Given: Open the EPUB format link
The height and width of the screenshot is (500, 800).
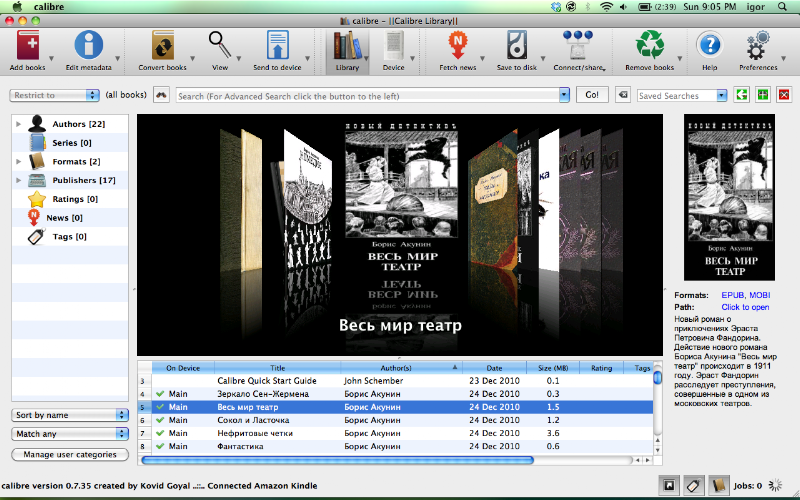Looking at the screenshot, I should 733,295.
